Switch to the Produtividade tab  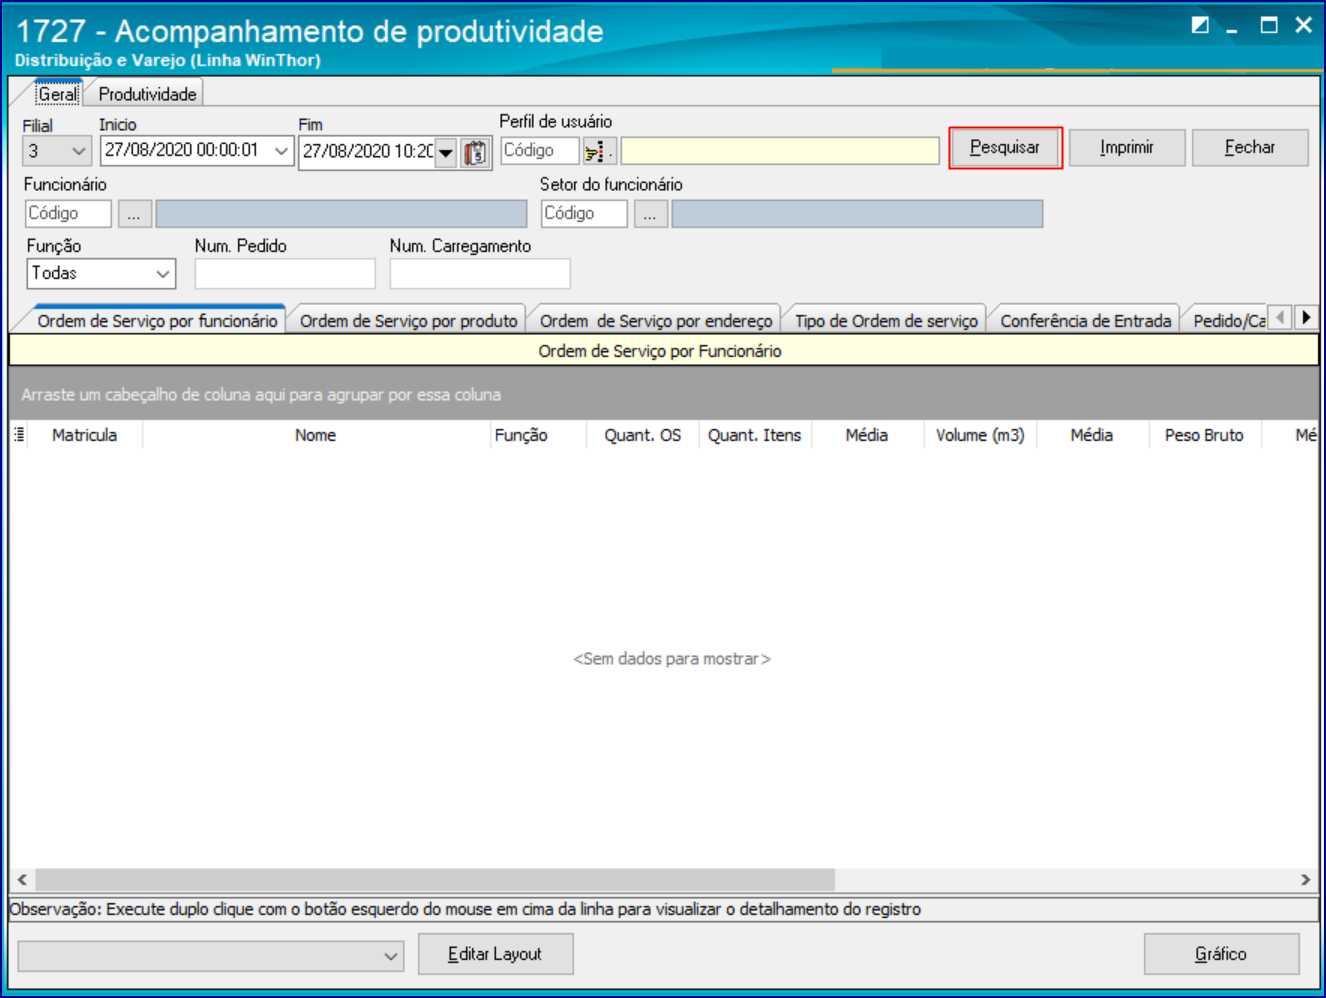click(x=147, y=94)
